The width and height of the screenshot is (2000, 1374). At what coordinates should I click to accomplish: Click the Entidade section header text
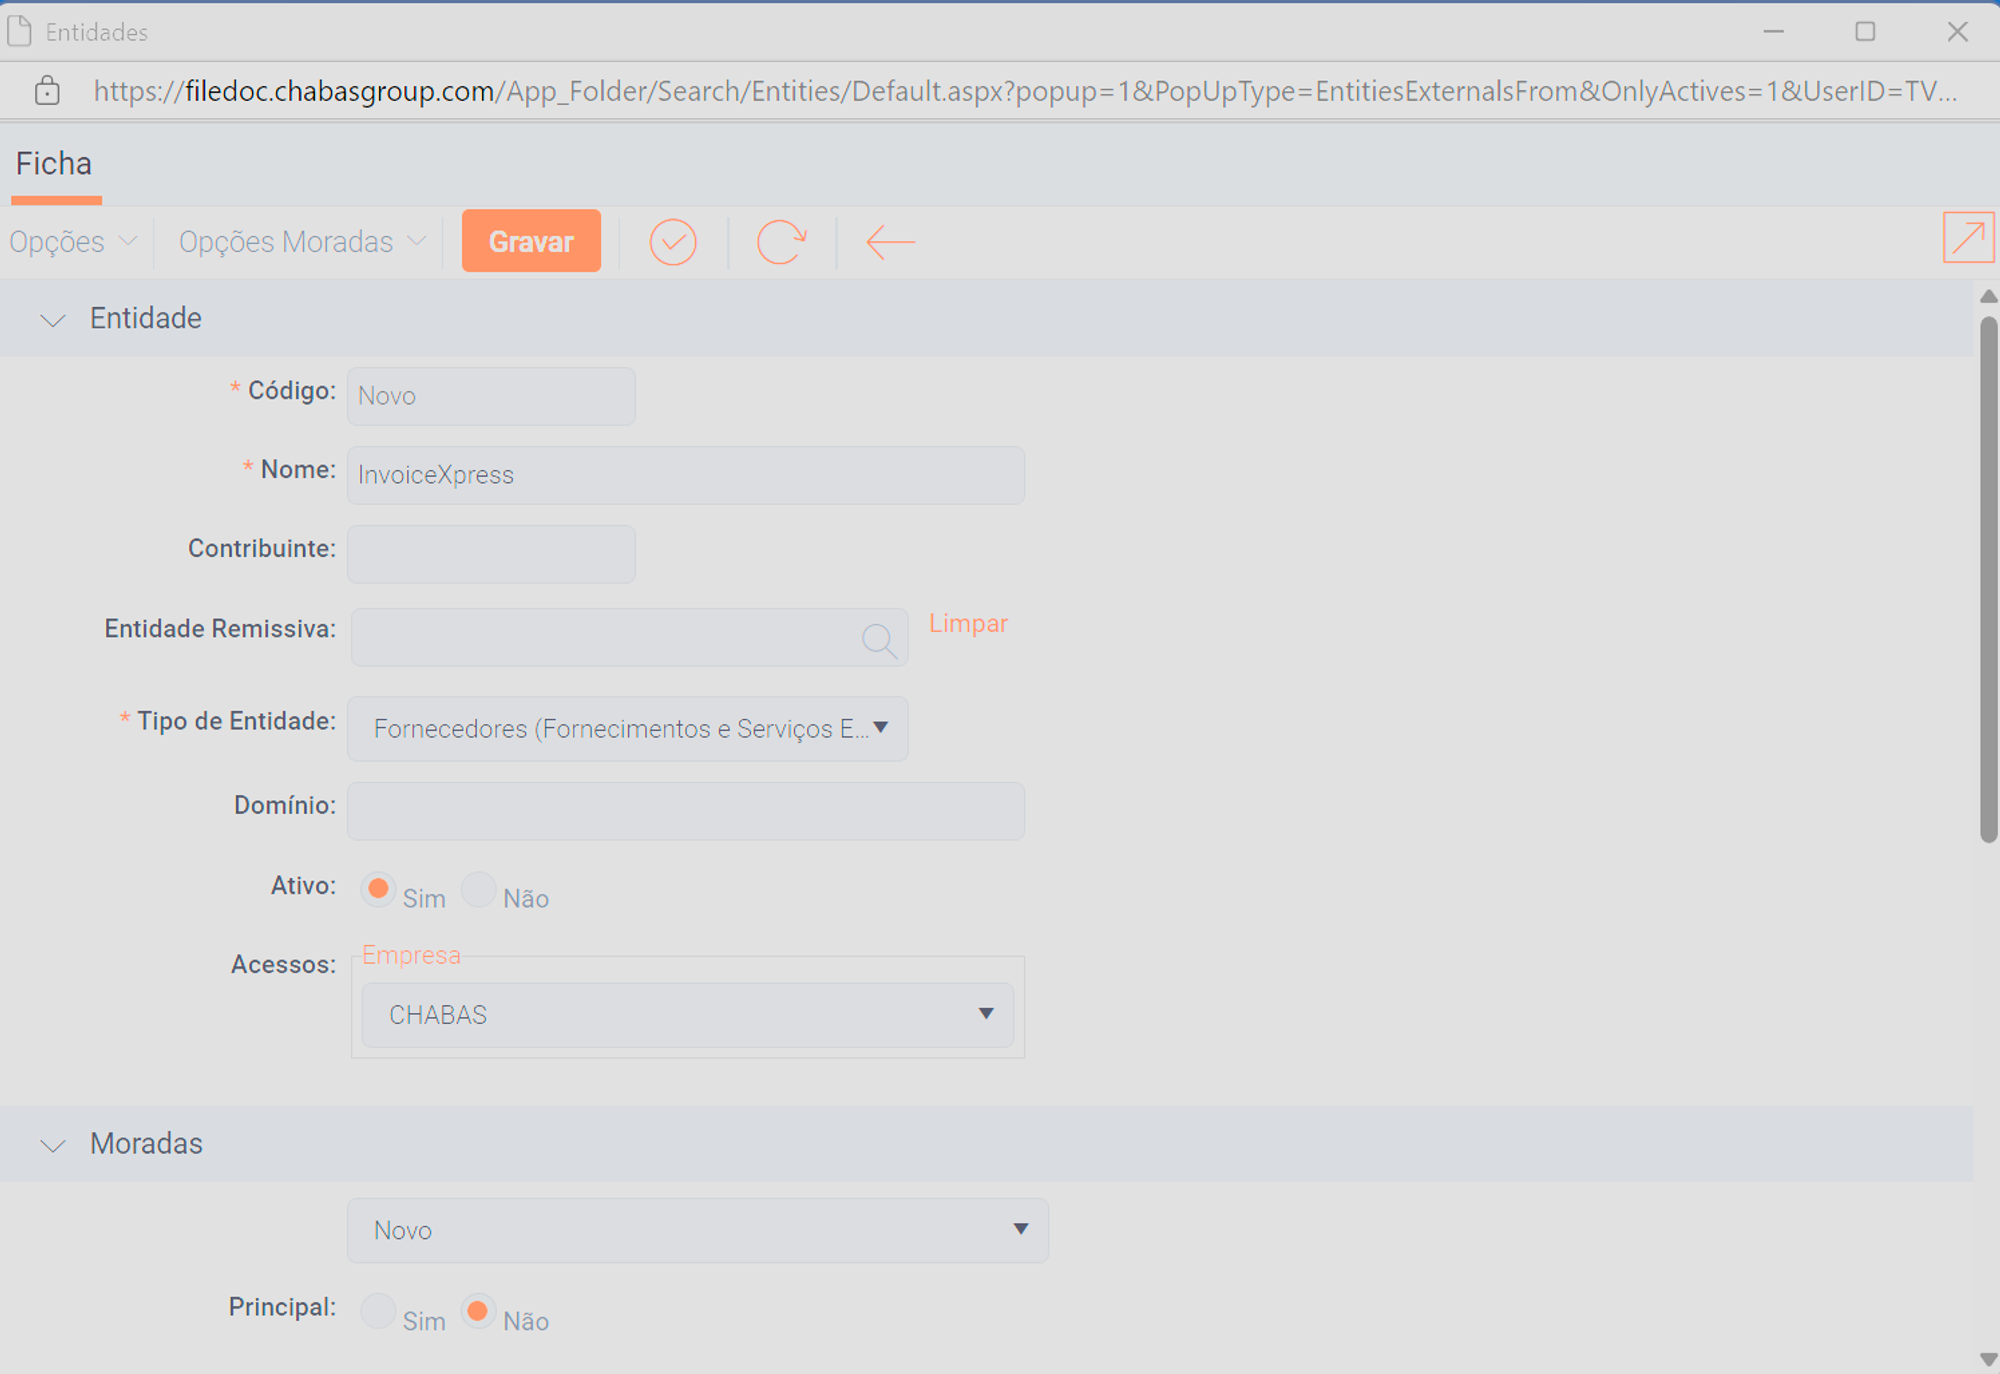146,318
